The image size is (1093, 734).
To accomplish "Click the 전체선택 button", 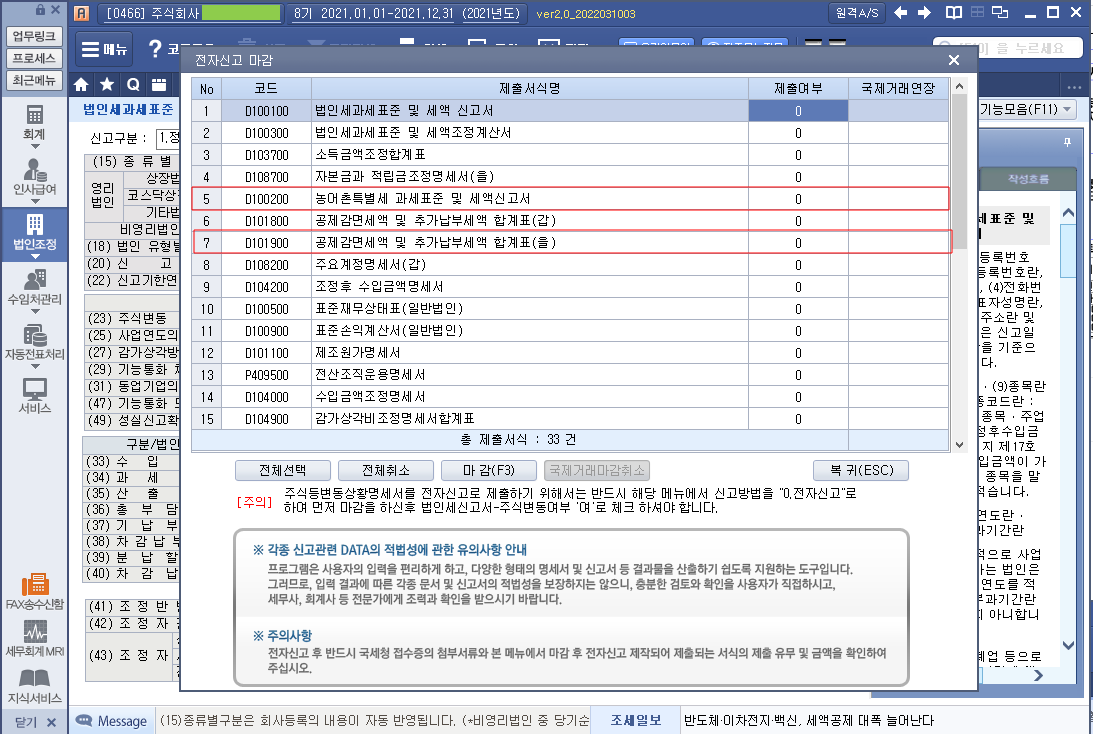I will pyautogui.click(x=282, y=471).
